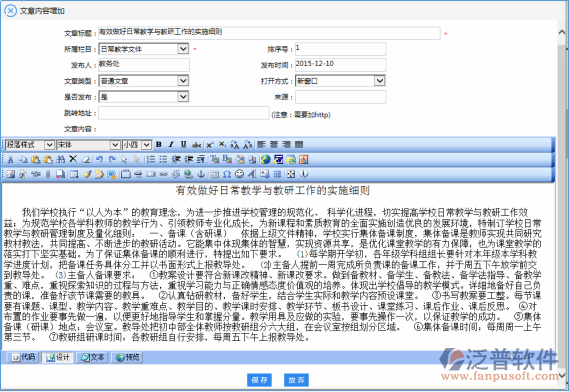Insert emoticon smiley
Screen dimensions: 569x392
(x=239, y=174)
